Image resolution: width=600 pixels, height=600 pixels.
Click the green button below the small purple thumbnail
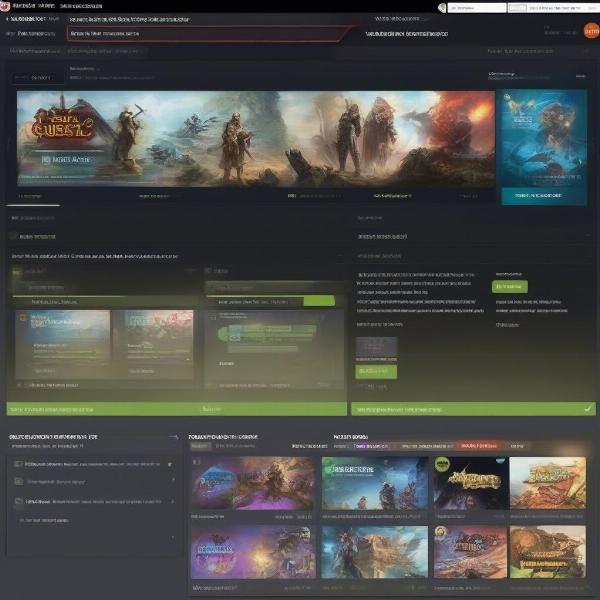click(376, 372)
